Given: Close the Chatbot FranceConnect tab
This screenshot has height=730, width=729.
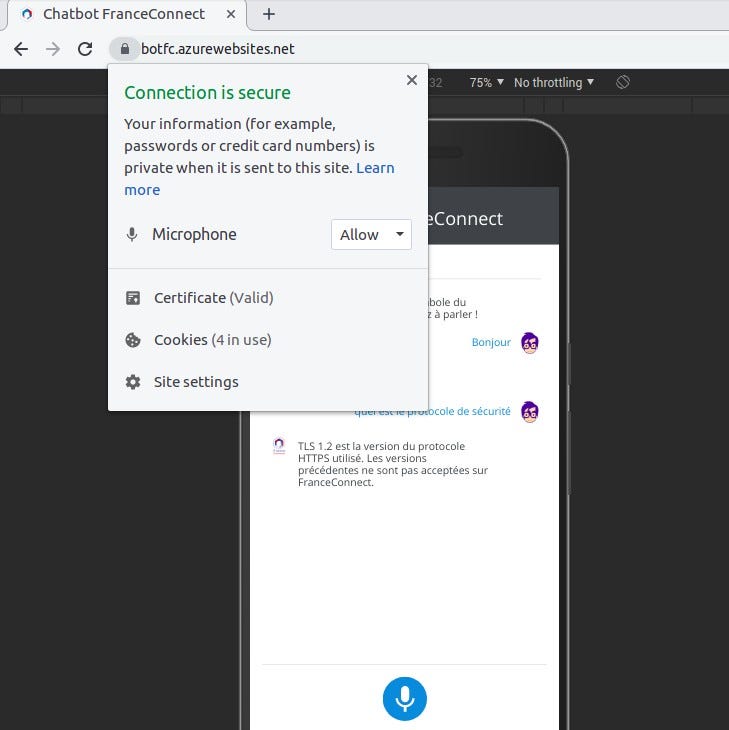Looking at the screenshot, I should (230, 14).
